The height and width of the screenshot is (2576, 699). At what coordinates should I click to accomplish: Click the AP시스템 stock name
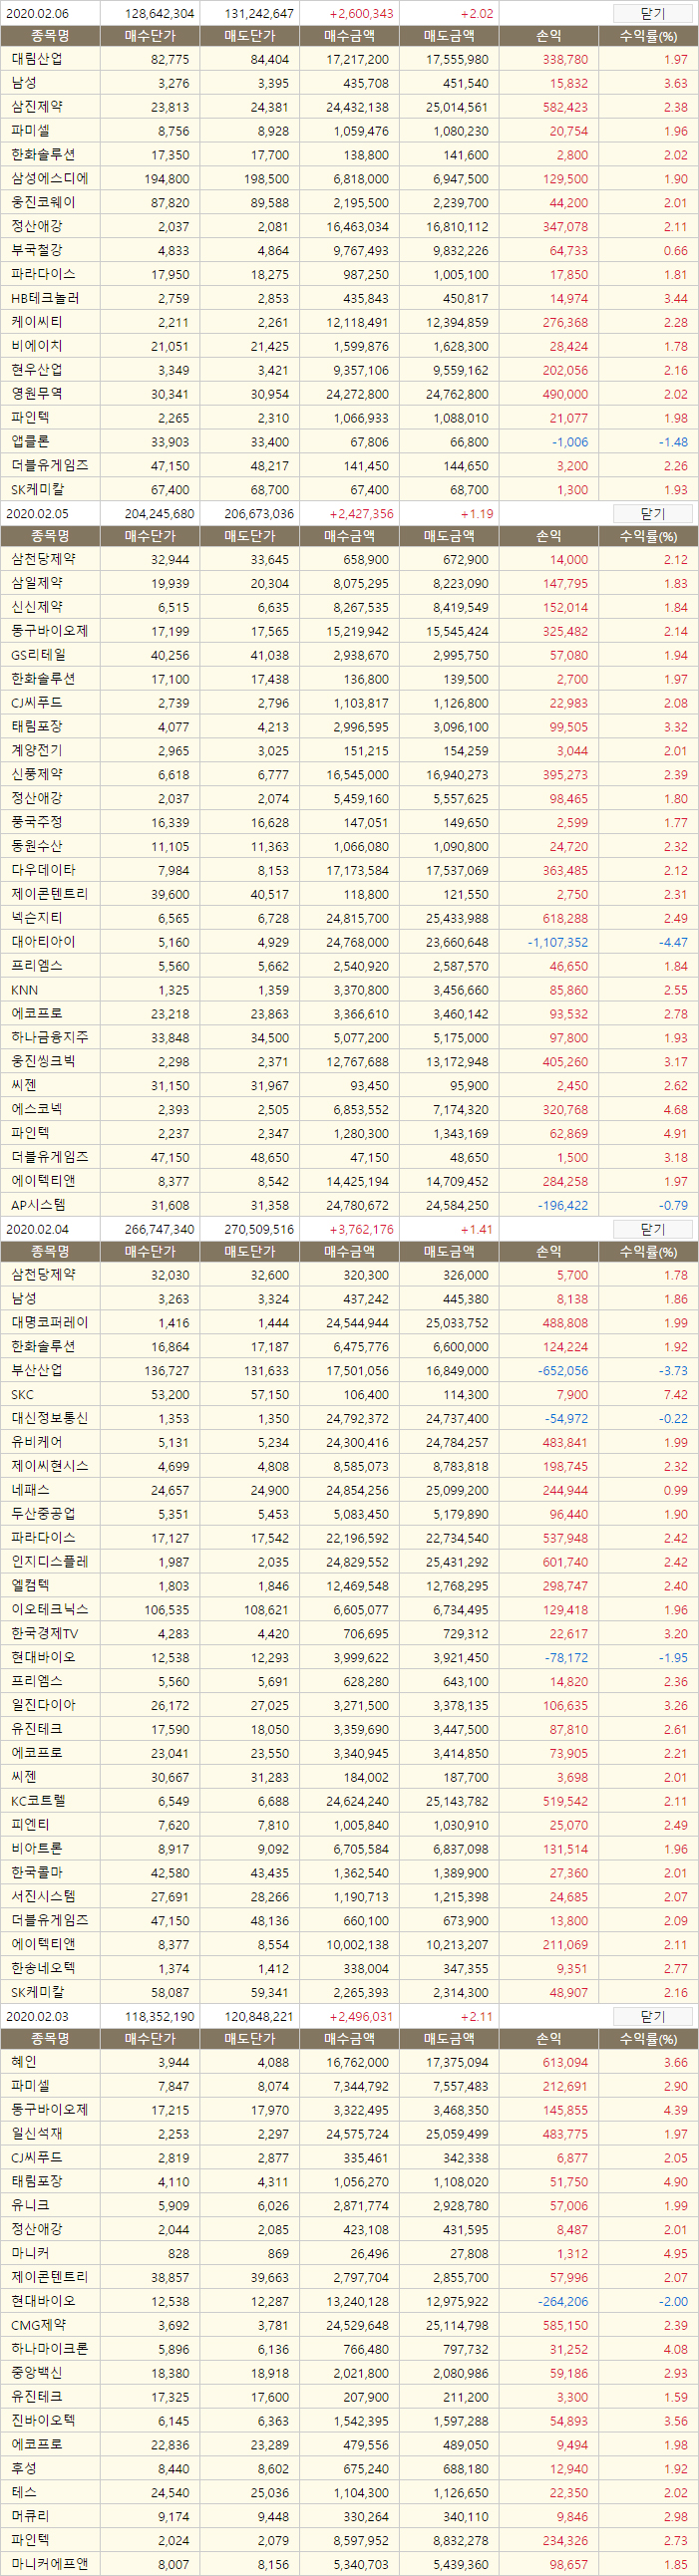[38, 1205]
